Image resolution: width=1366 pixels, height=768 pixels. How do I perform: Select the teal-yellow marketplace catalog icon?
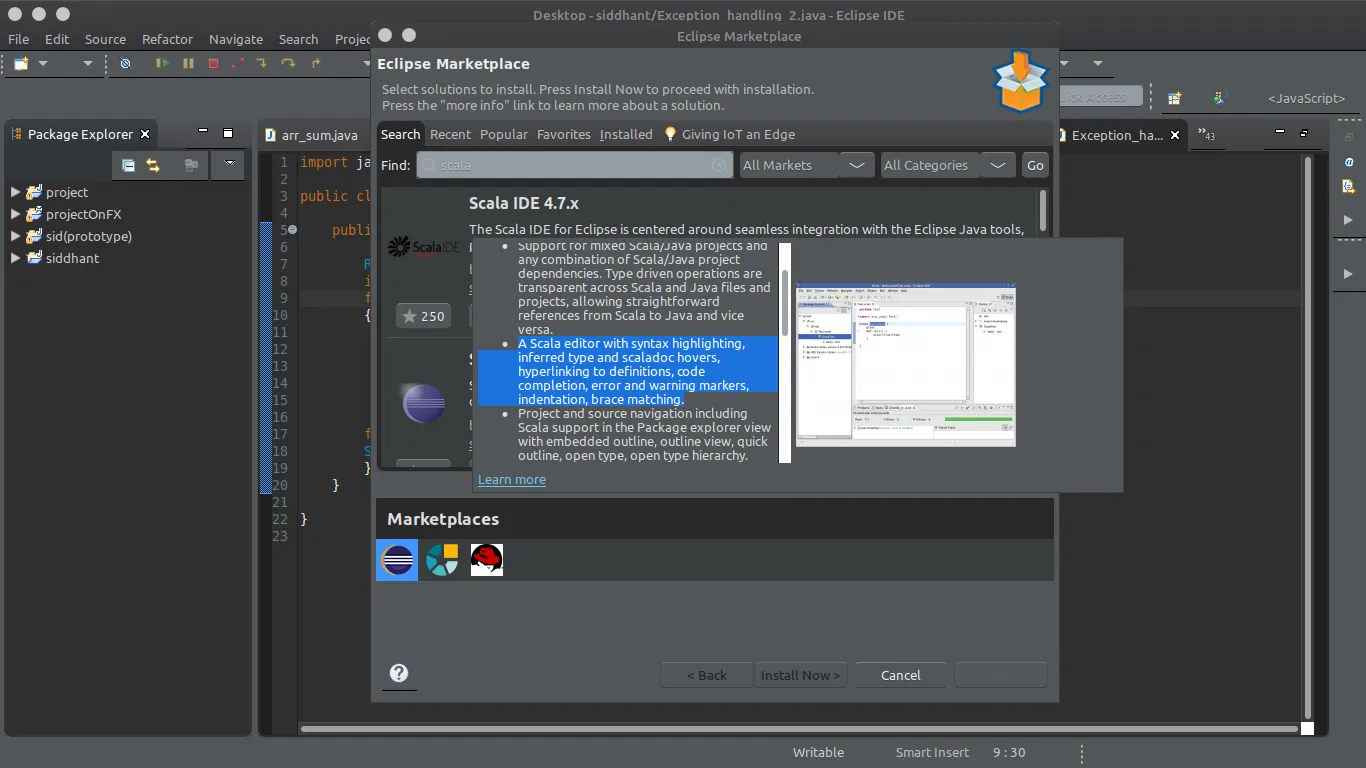[x=442, y=560]
